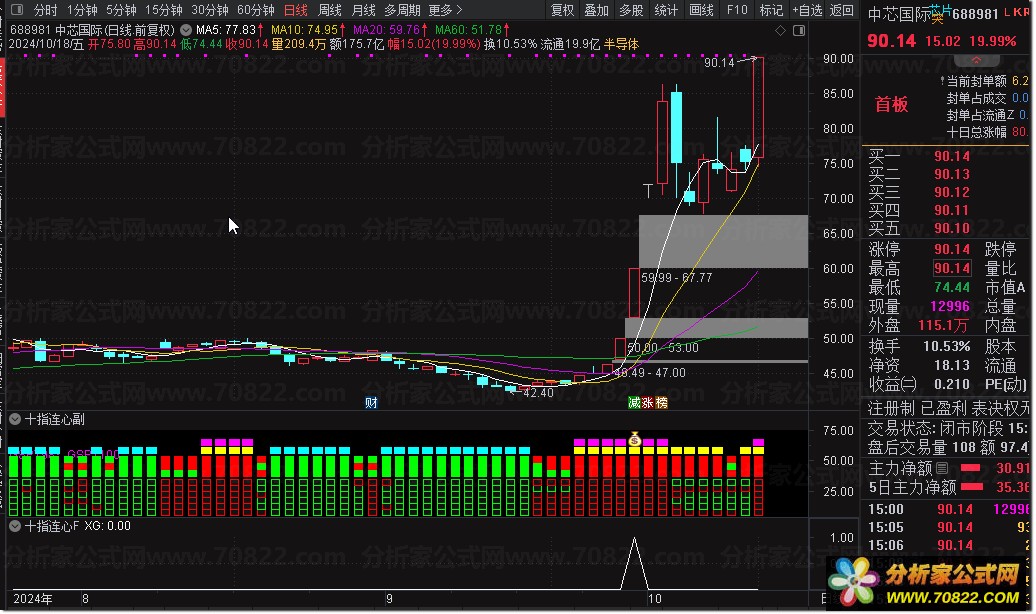Click the 多股 multi-stock button
1036x614 pixels.
[x=631, y=10]
